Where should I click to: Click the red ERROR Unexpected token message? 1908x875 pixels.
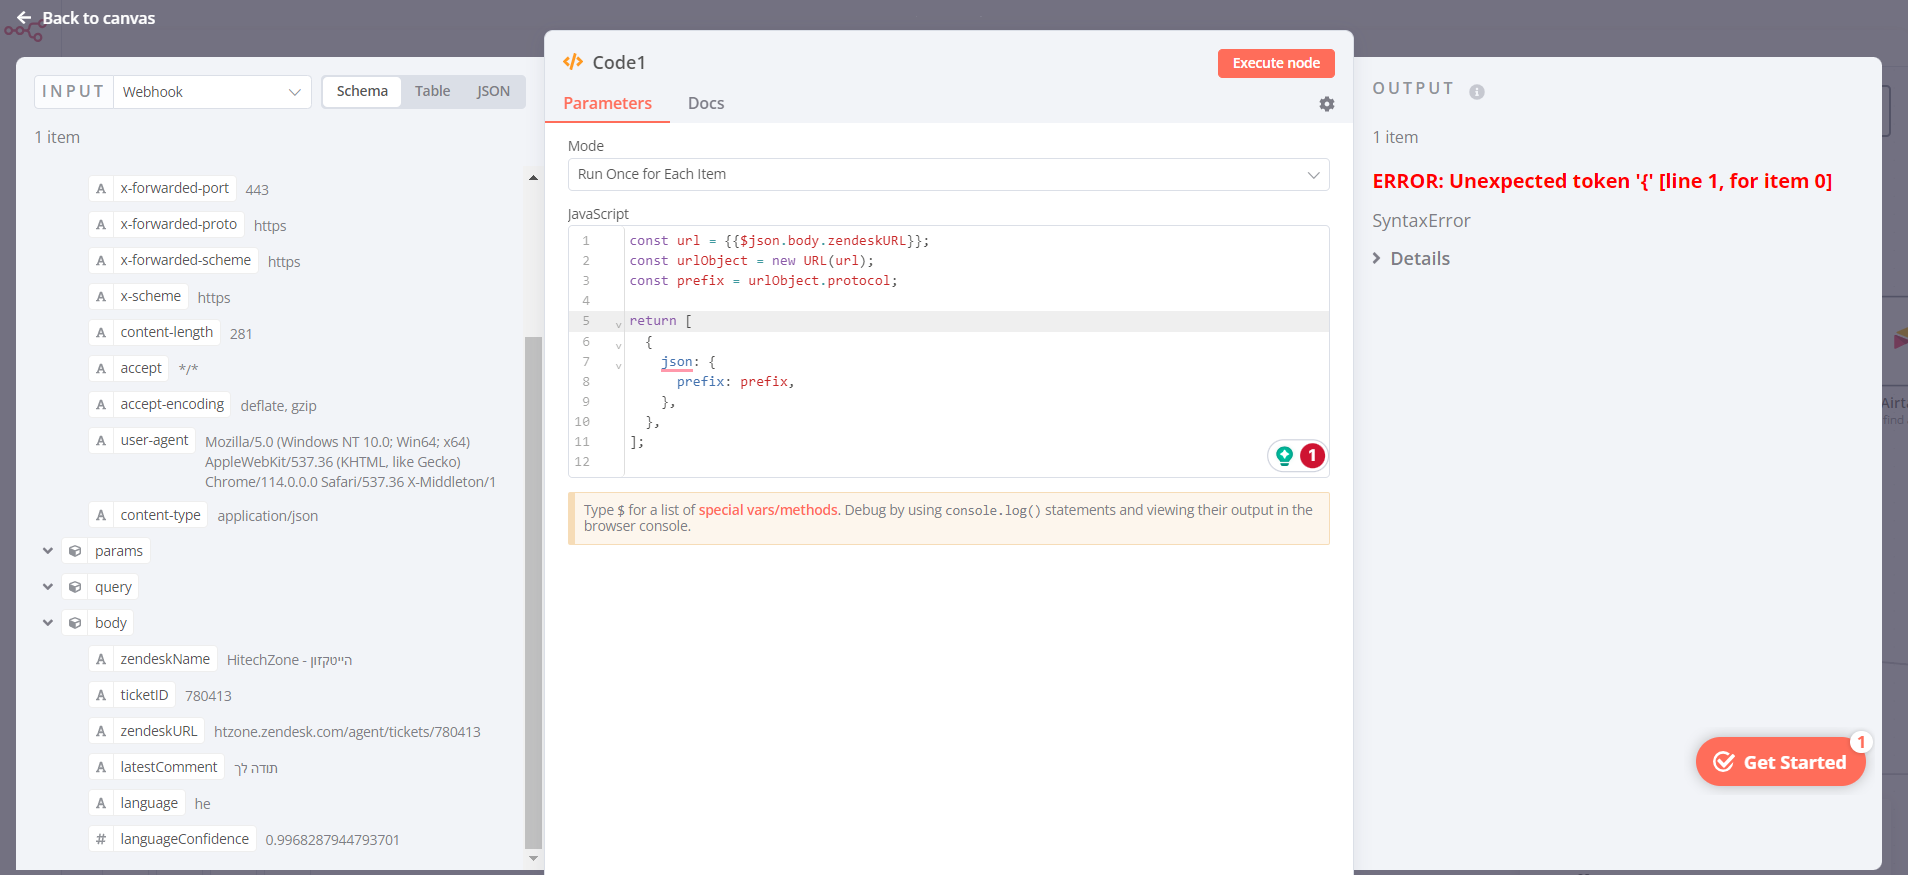pos(1602,181)
